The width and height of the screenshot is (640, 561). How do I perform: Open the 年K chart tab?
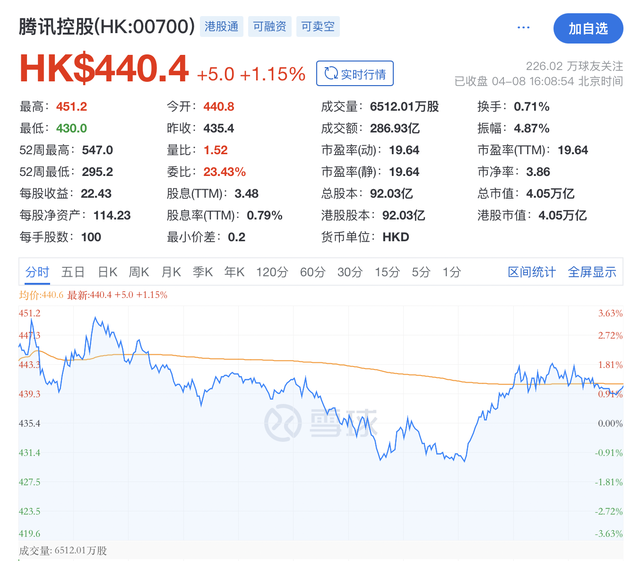234,272
